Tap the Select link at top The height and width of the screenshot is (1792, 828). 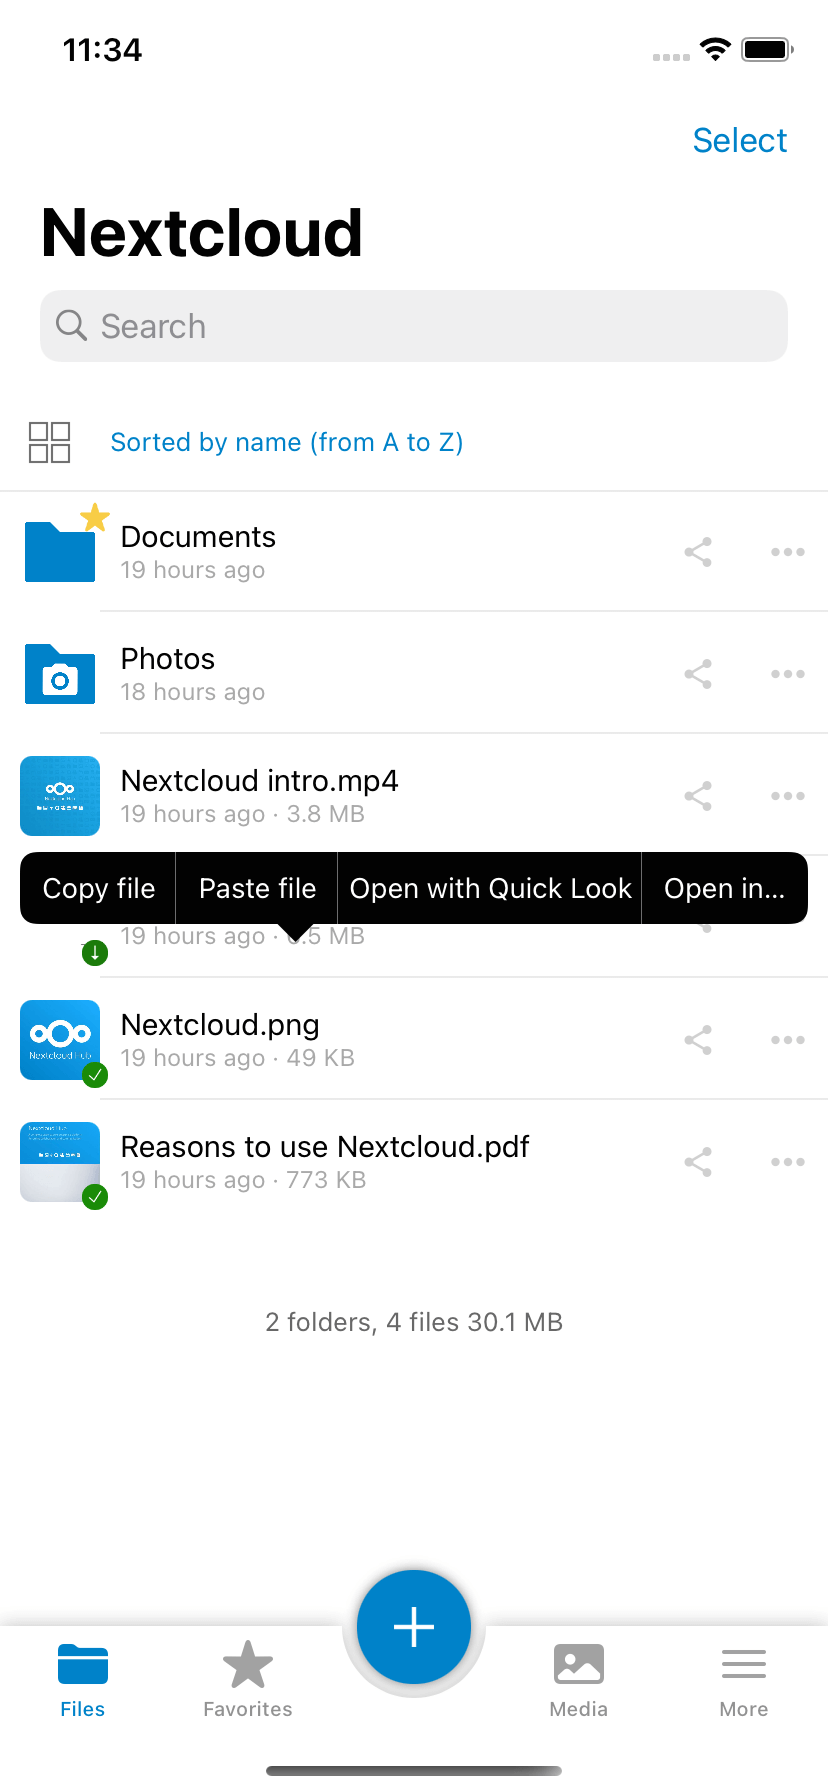(x=740, y=141)
